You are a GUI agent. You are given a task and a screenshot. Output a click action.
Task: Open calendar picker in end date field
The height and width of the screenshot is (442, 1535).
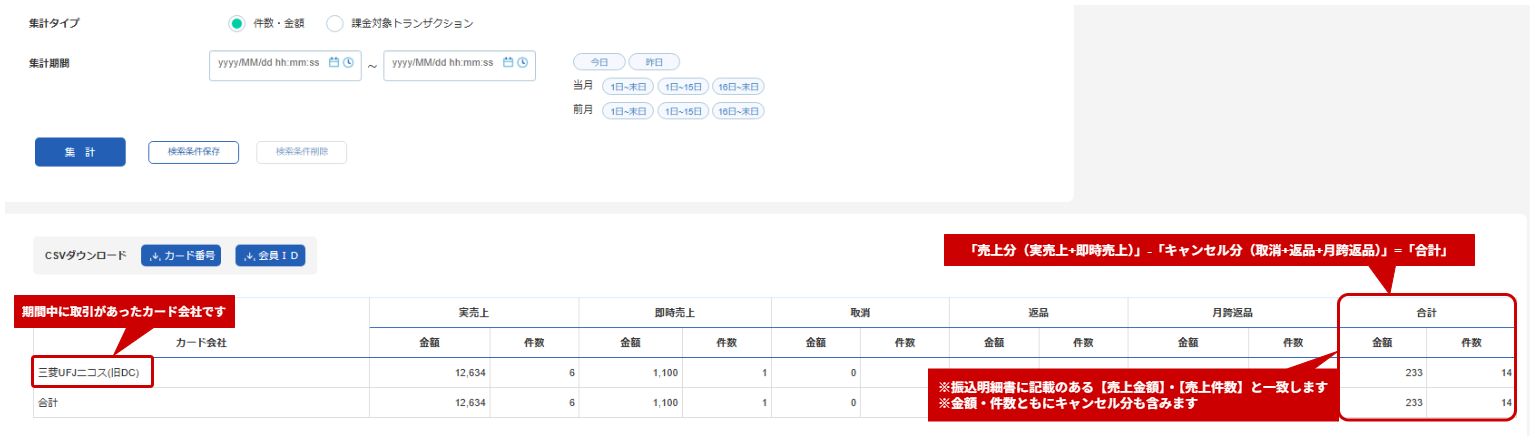(508, 62)
